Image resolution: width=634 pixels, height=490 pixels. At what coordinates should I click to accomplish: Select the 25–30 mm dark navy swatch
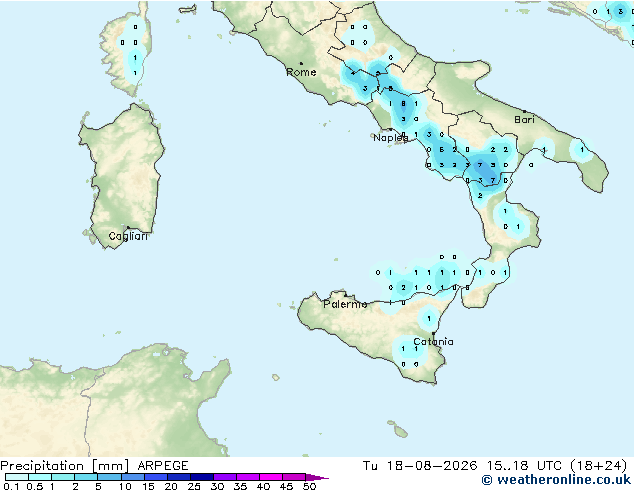pos(202,477)
